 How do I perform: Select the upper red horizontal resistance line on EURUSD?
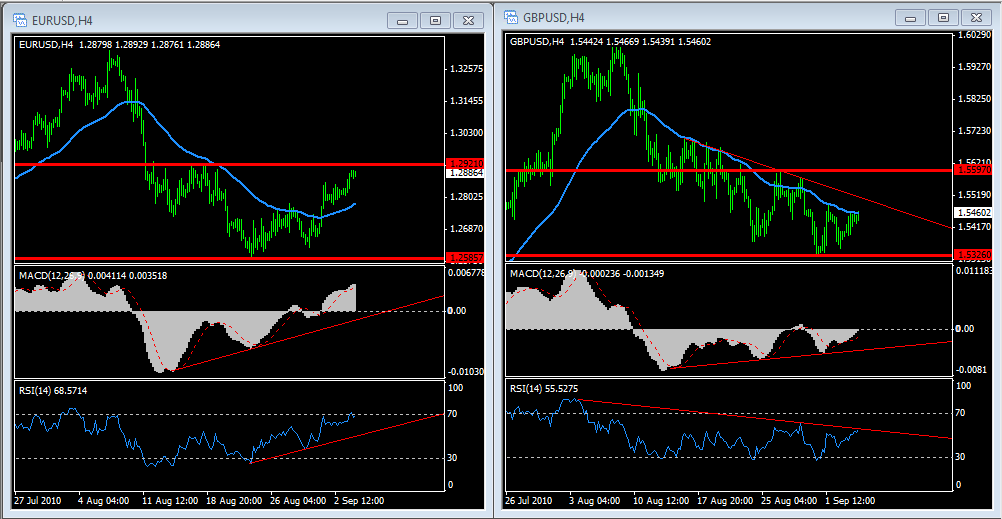[229, 164]
